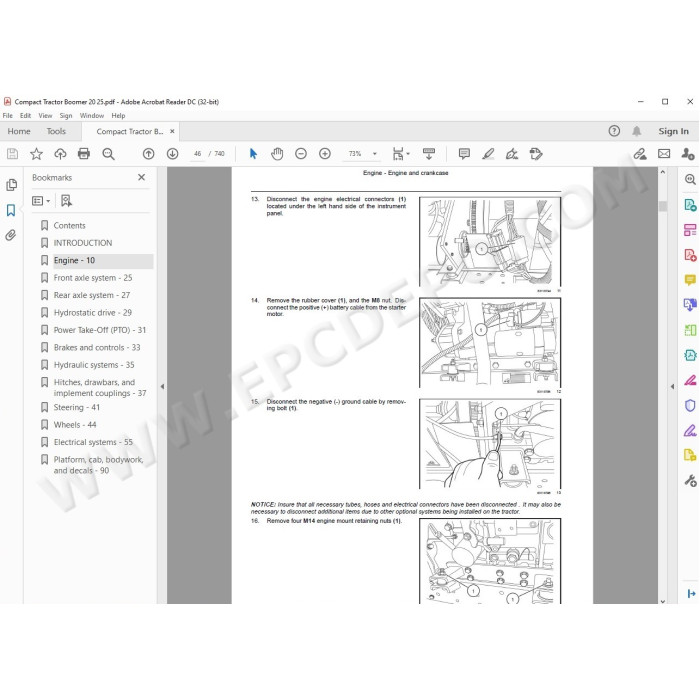This screenshot has width=700, height=700.
Task: Open the Hydrostatic drive - 29 bookmark
Action: (x=92, y=312)
